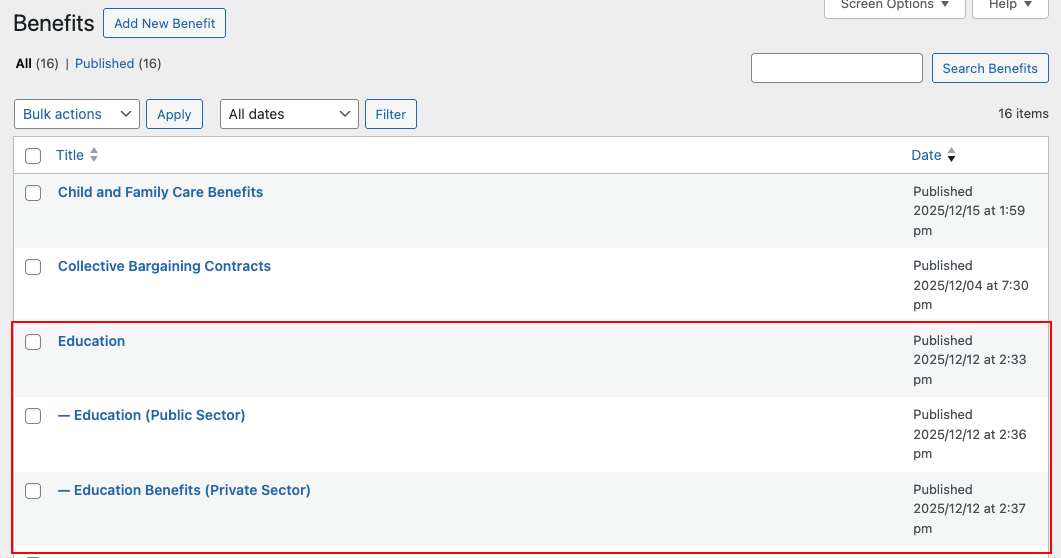Expand the Help tab

point(1010,6)
